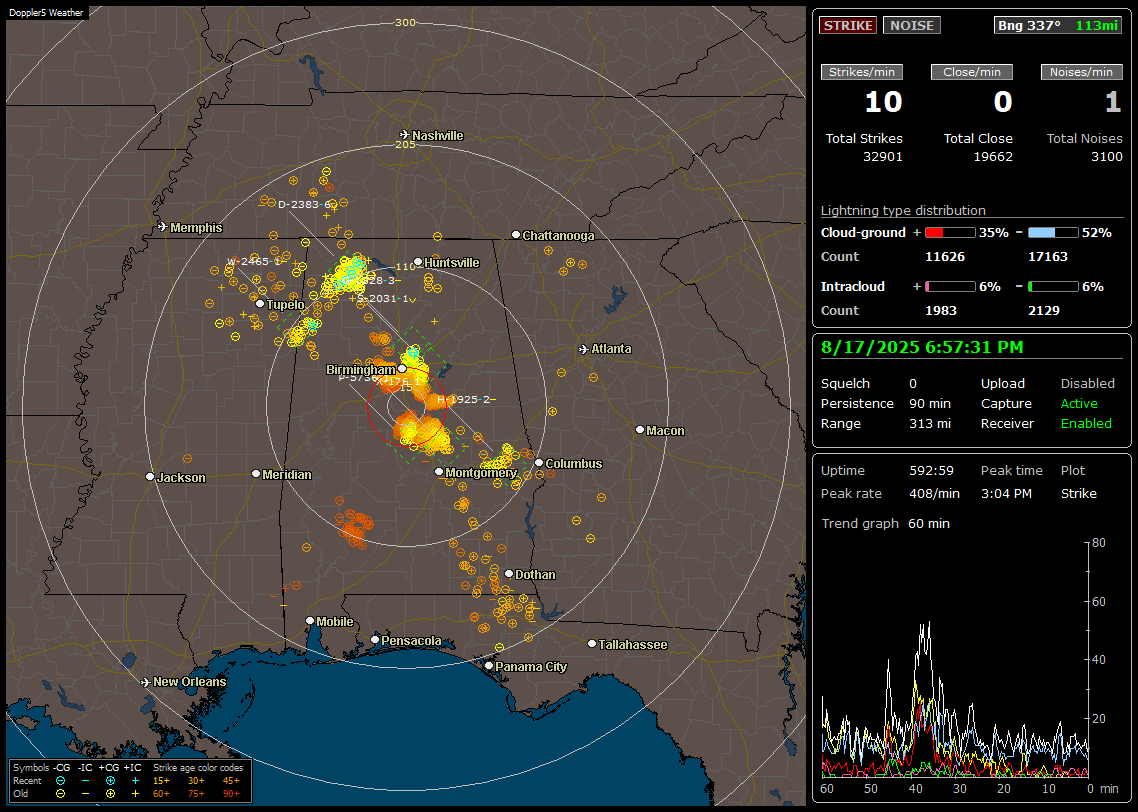Click the Memphis airport icon
This screenshot has width=1138, height=812.
coord(163,227)
